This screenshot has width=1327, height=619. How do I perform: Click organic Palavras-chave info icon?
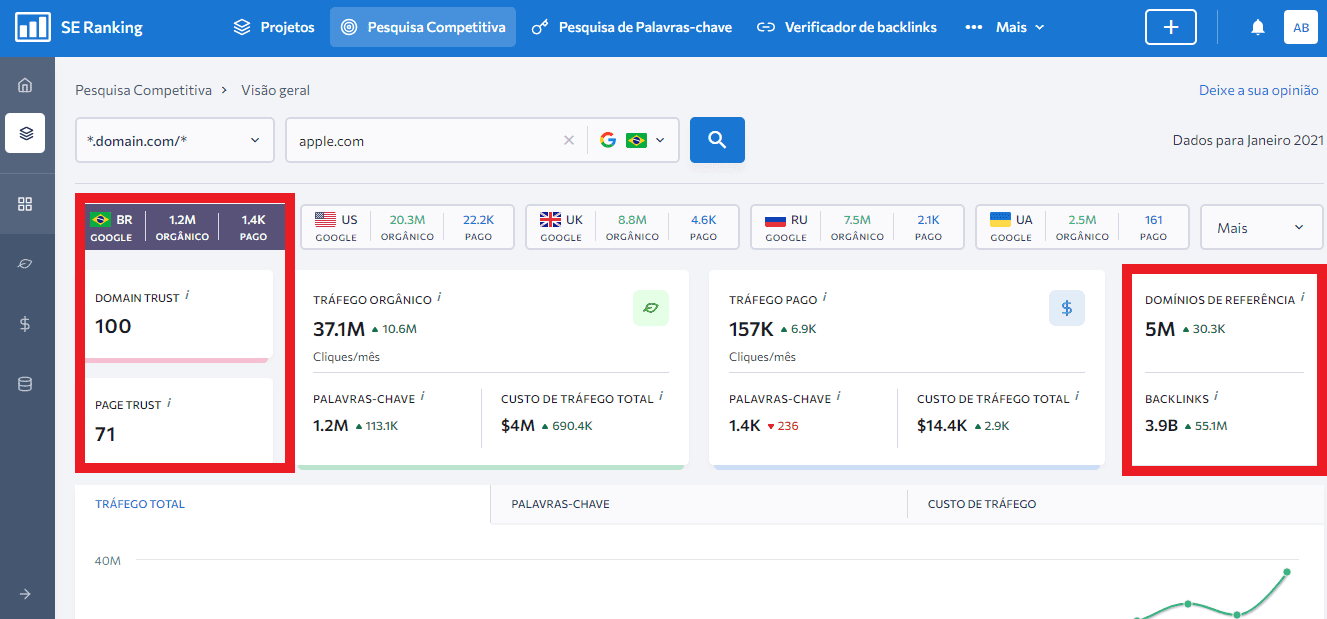pos(422,396)
